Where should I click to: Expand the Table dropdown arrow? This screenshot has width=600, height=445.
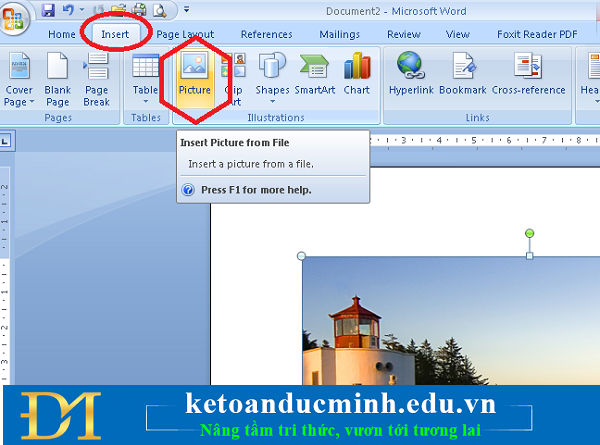[x=145, y=101]
